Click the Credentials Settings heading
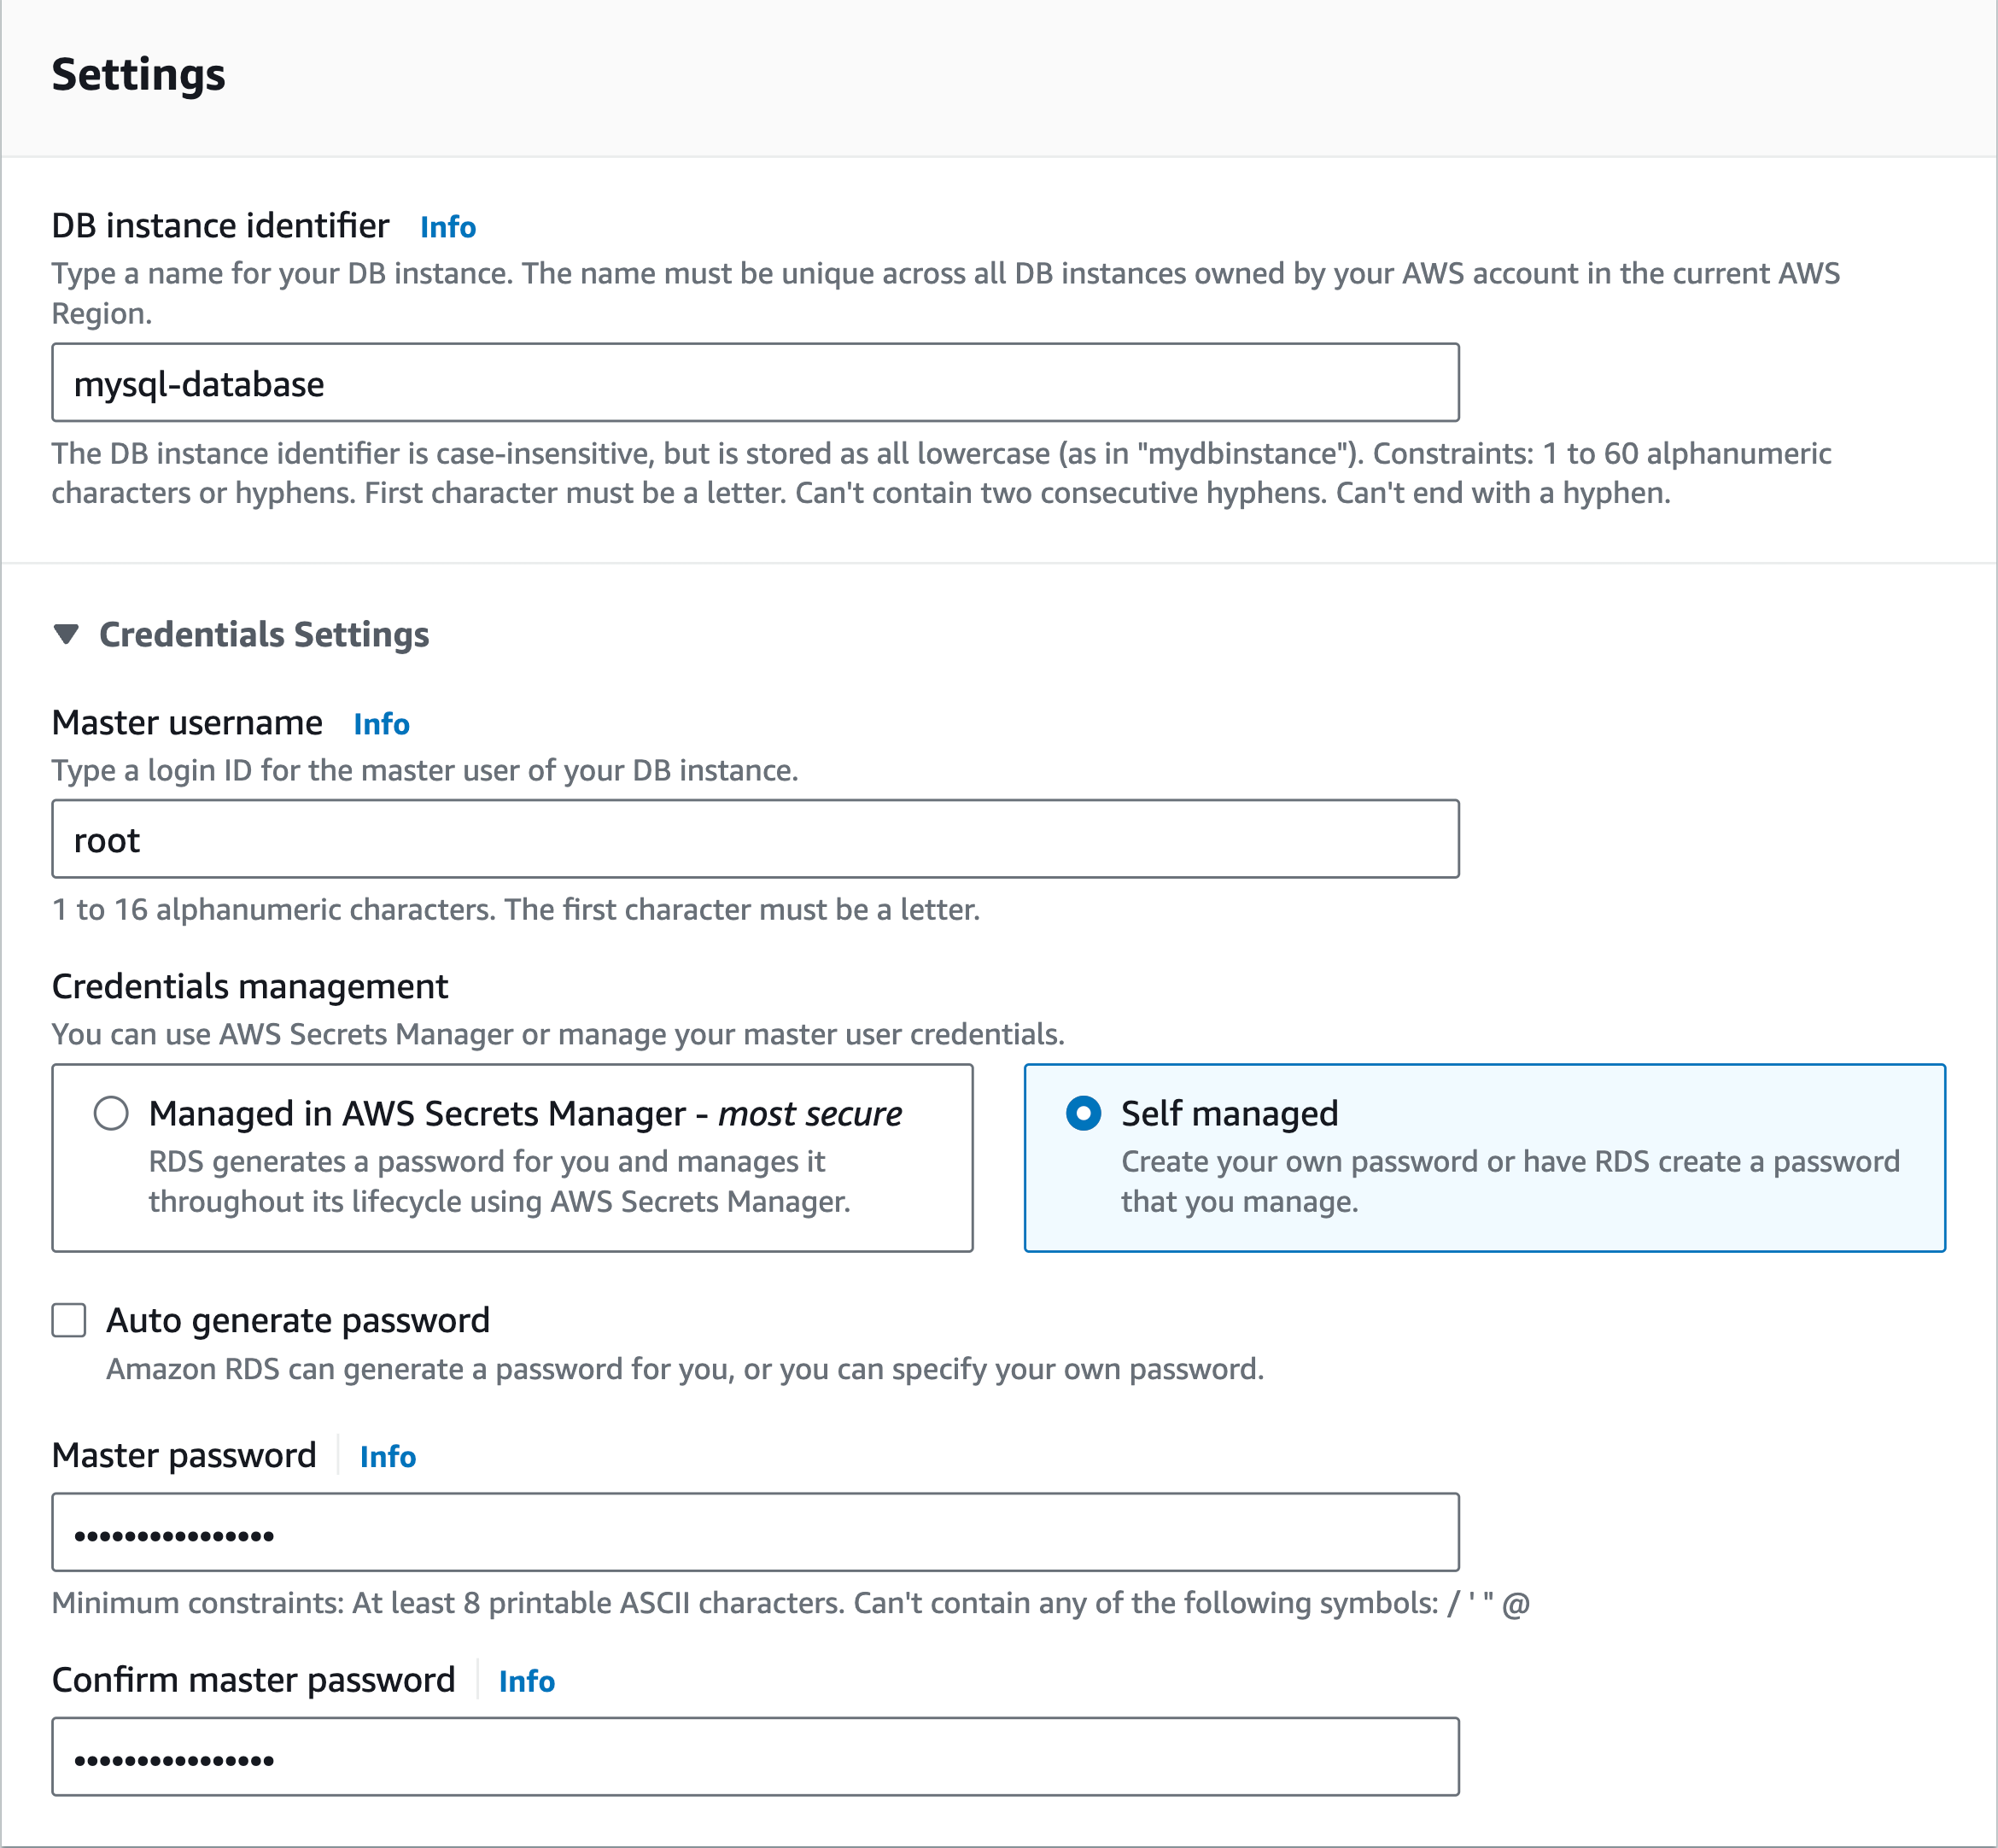The image size is (1998, 1848). (264, 634)
